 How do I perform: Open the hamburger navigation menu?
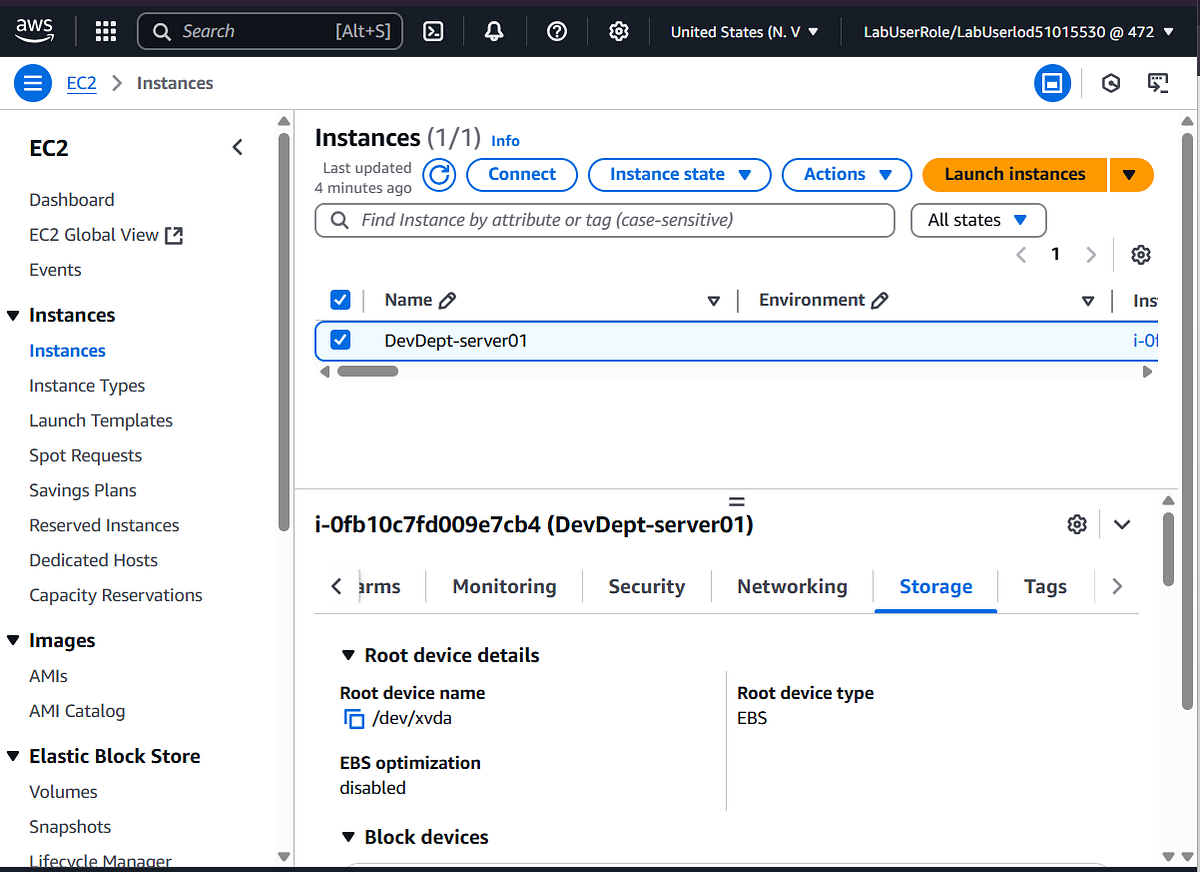point(32,82)
